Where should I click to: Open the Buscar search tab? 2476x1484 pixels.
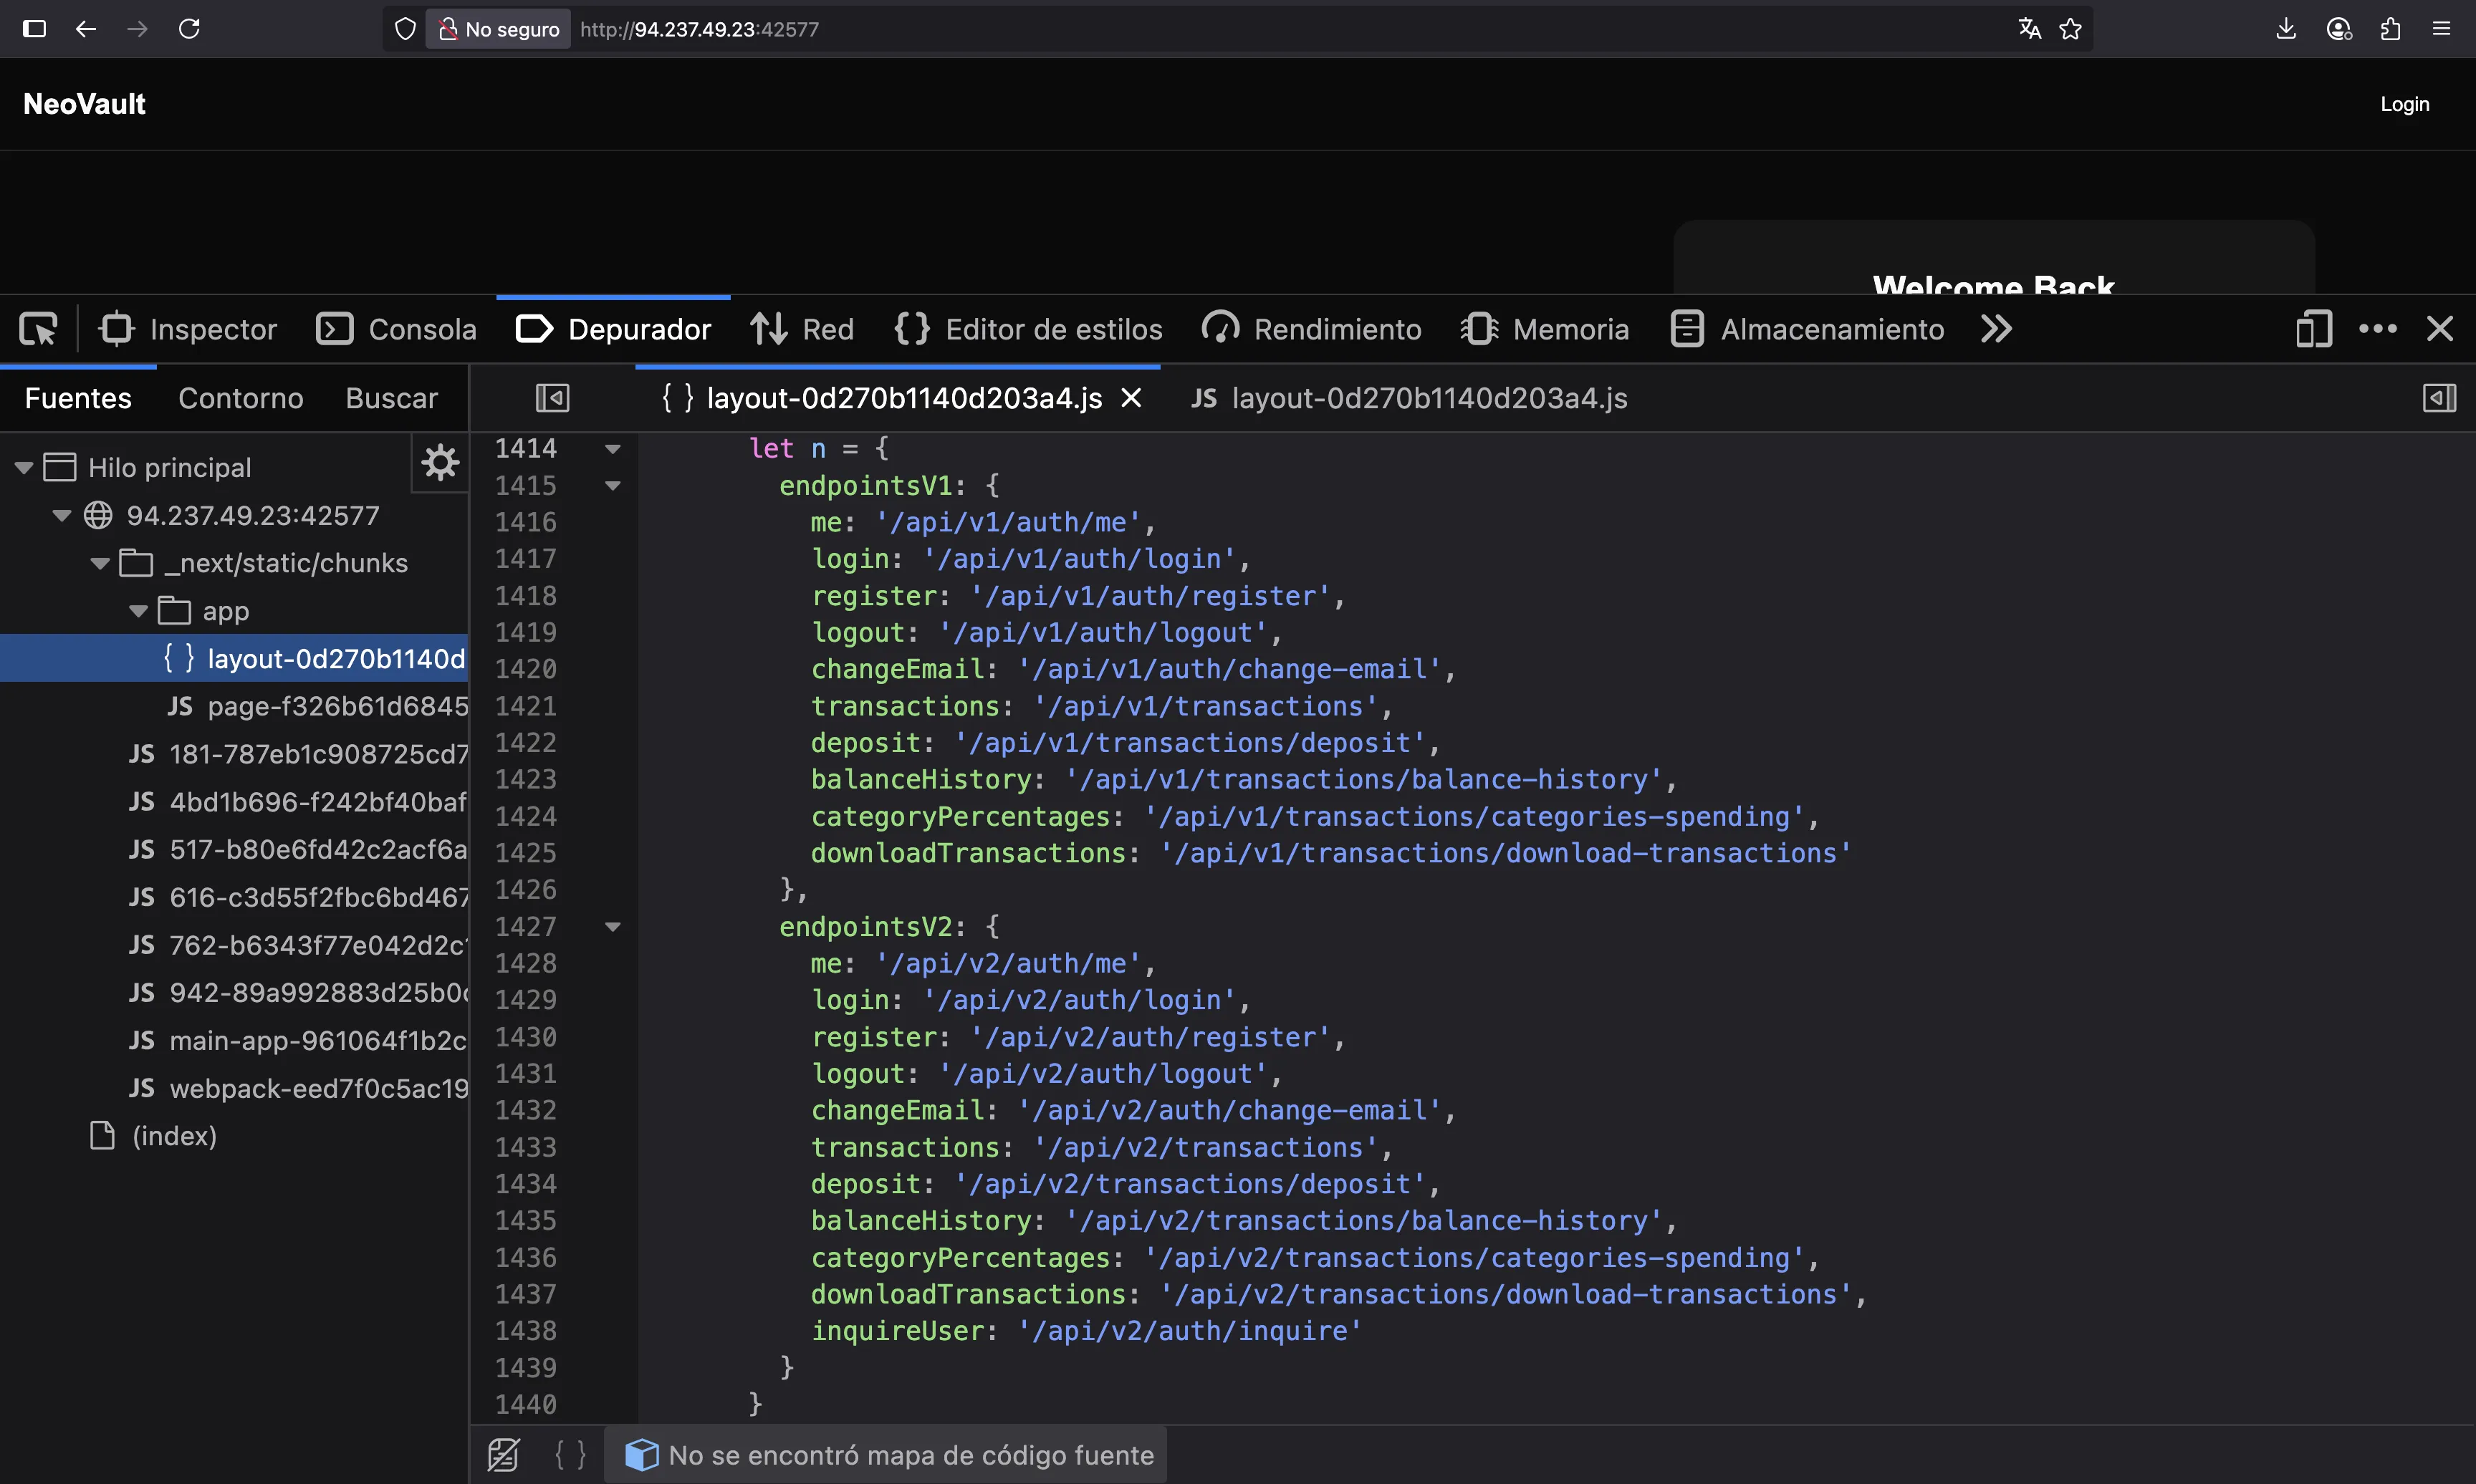[392, 398]
